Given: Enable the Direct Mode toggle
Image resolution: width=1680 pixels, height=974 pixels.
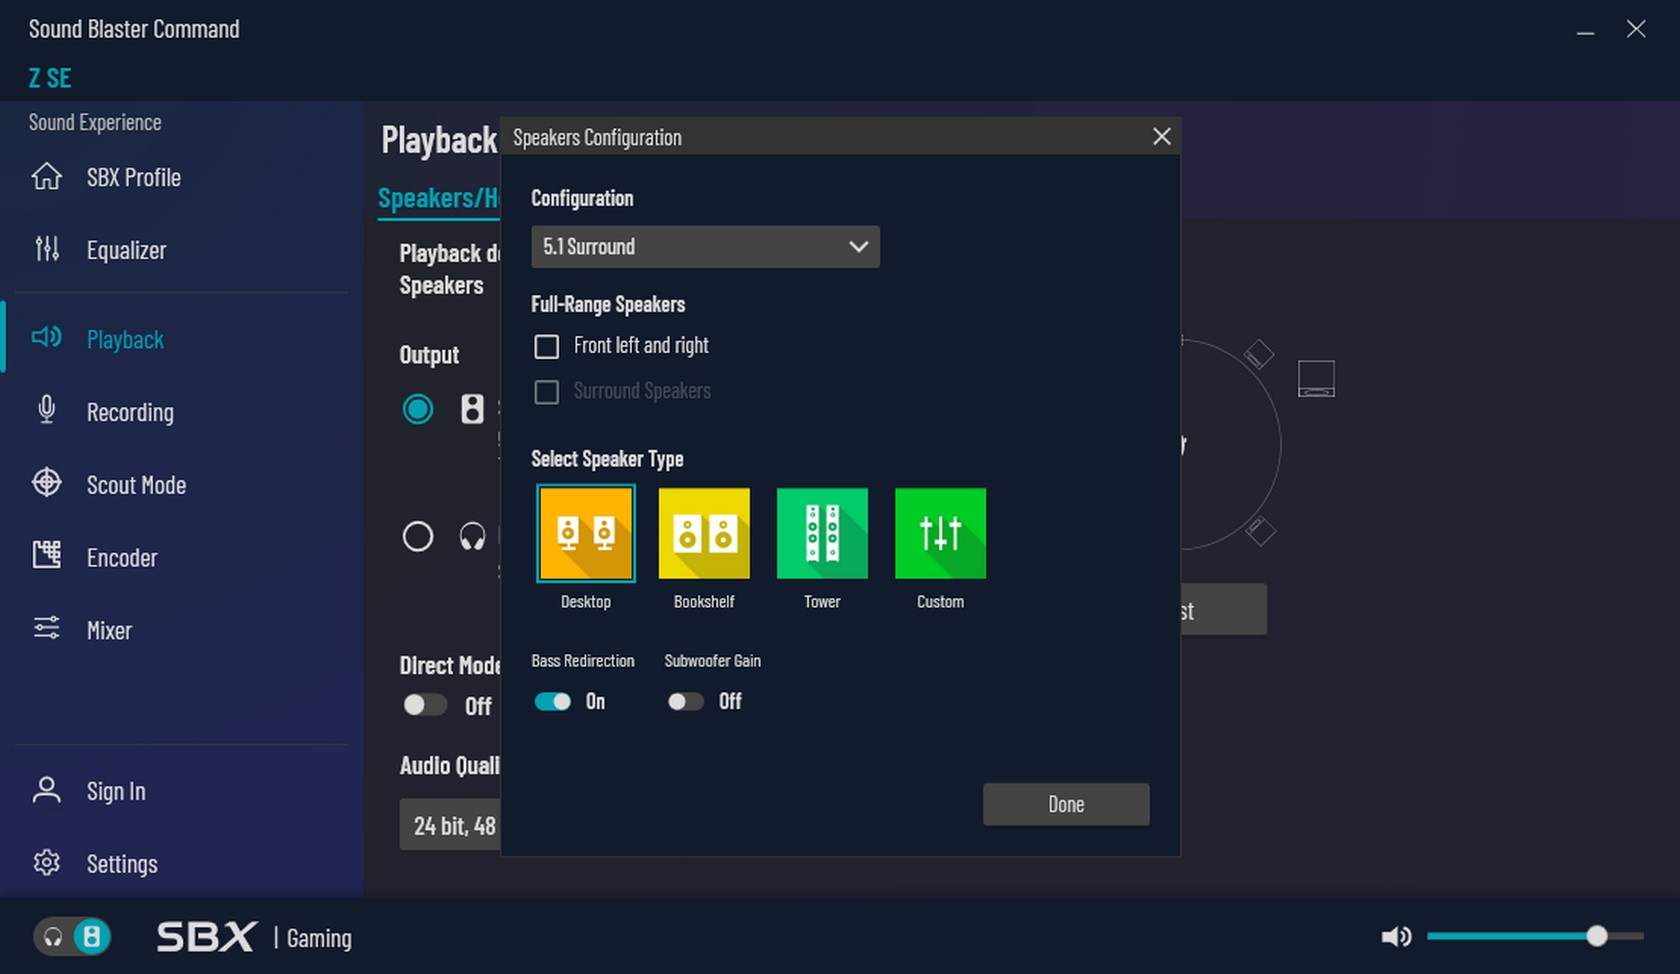Looking at the screenshot, I should pyautogui.click(x=424, y=705).
